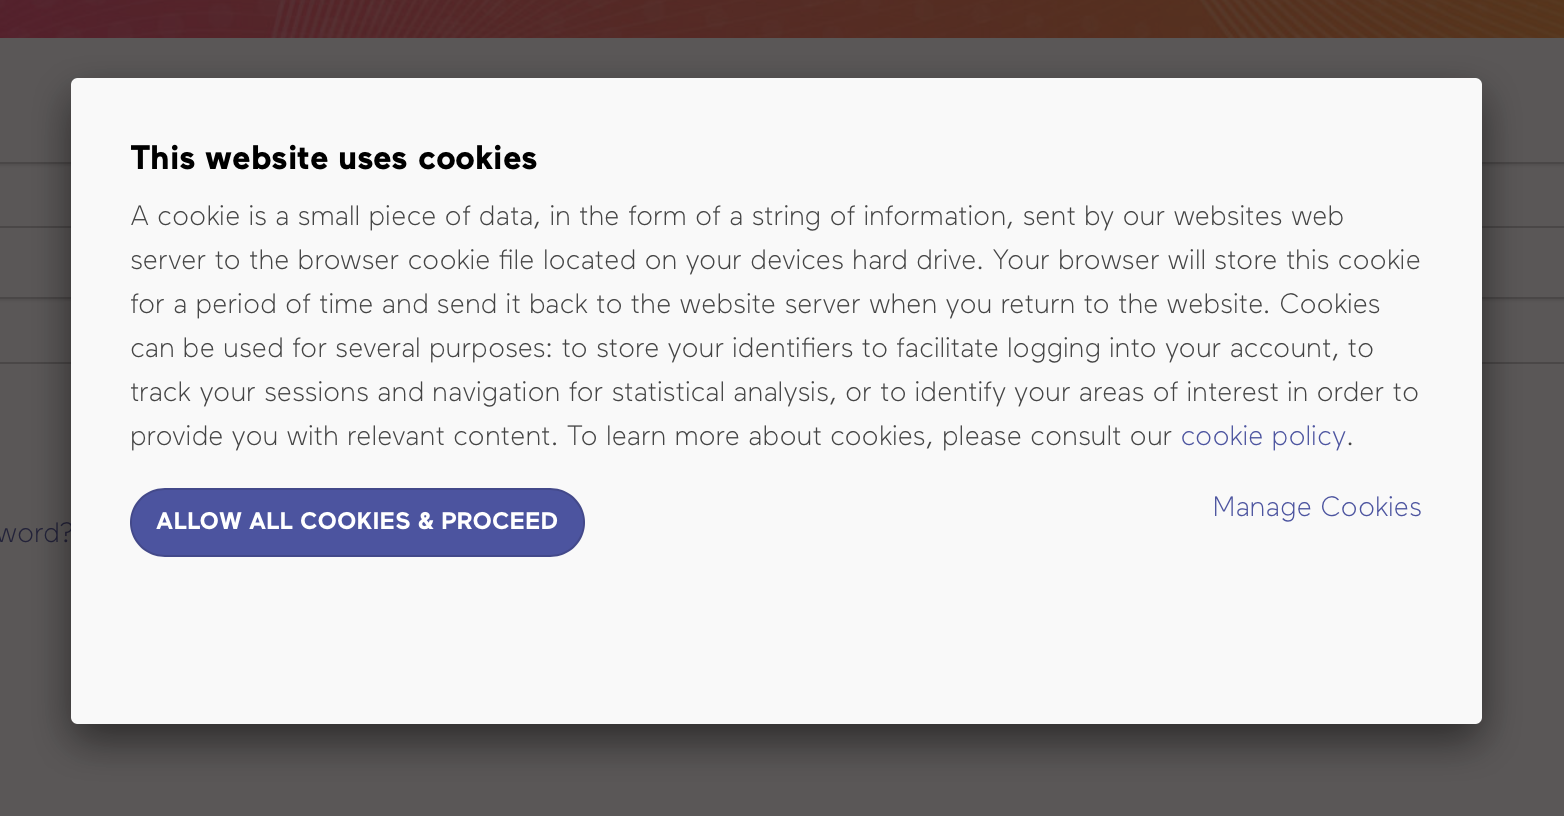Click the word 'policy' in cookie policy link
1564x816 pixels.
pos(1308,436)
